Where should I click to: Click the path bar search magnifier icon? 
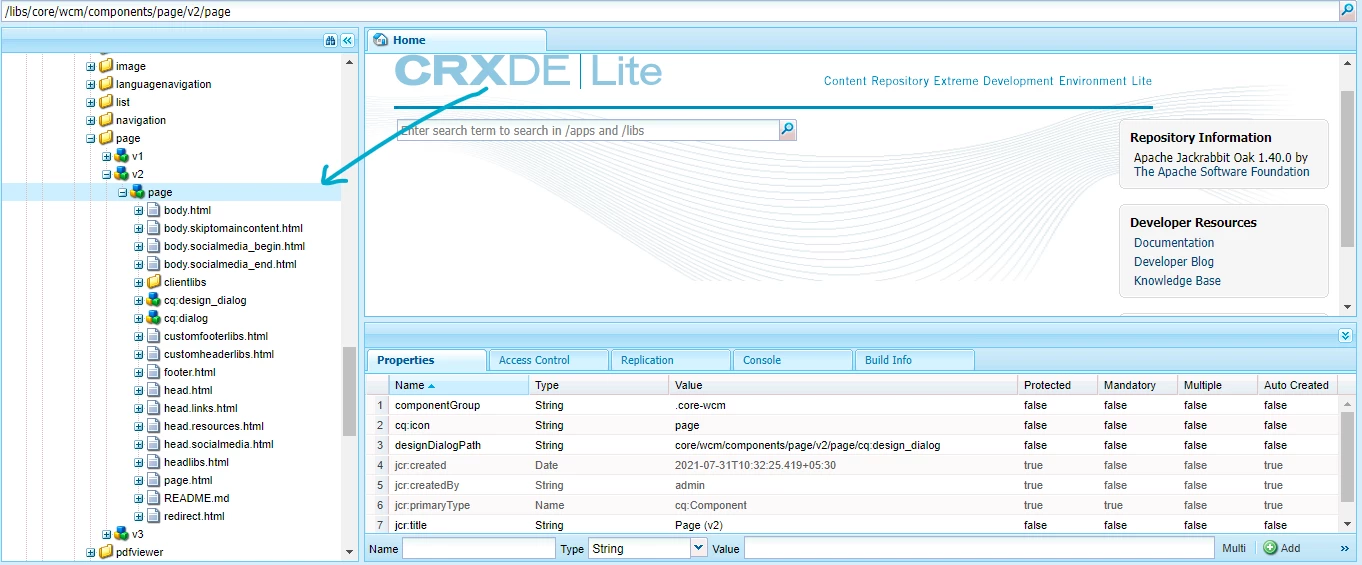tap(1347, 10)
